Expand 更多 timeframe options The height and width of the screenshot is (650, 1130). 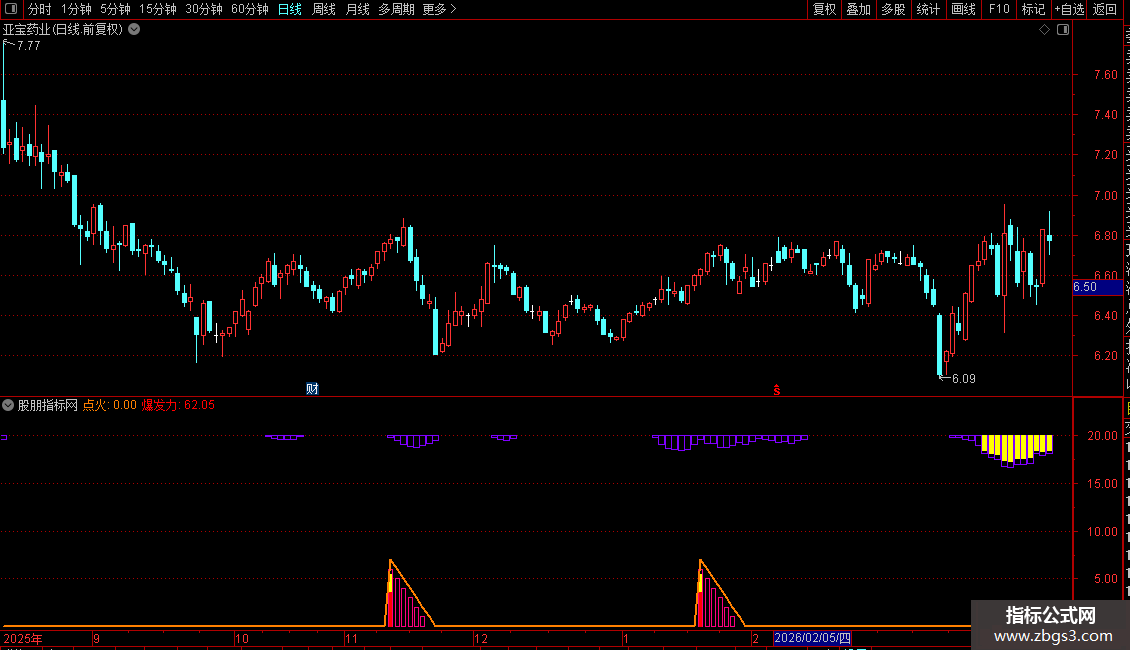[439, 9]
